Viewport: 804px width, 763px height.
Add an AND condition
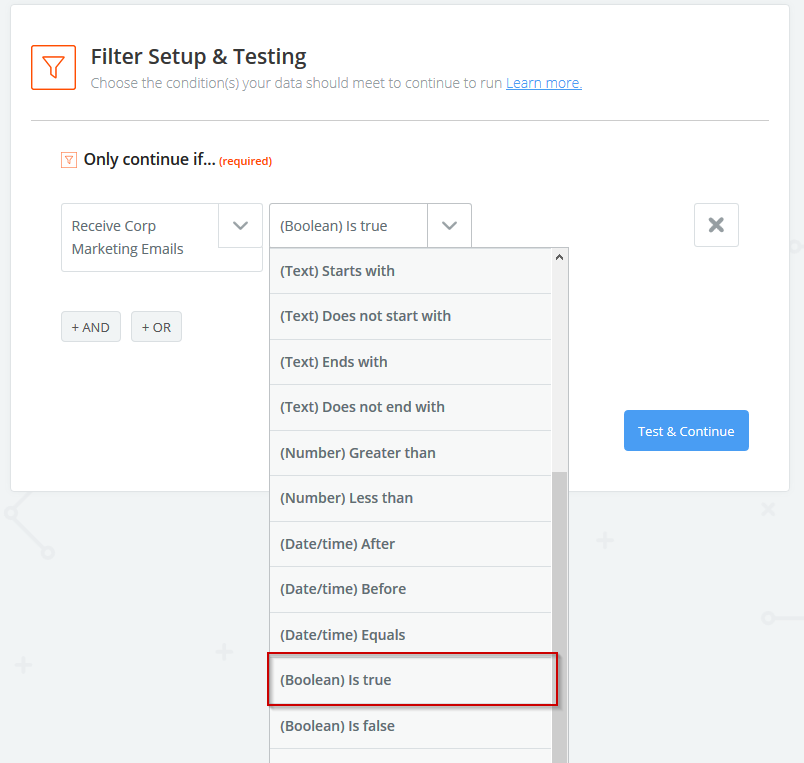pyautogui.click(x=91, y=327)
